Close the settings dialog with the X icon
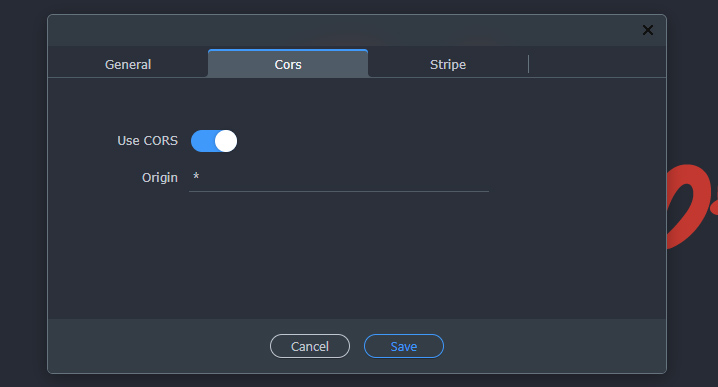 (x=647, y=30)
